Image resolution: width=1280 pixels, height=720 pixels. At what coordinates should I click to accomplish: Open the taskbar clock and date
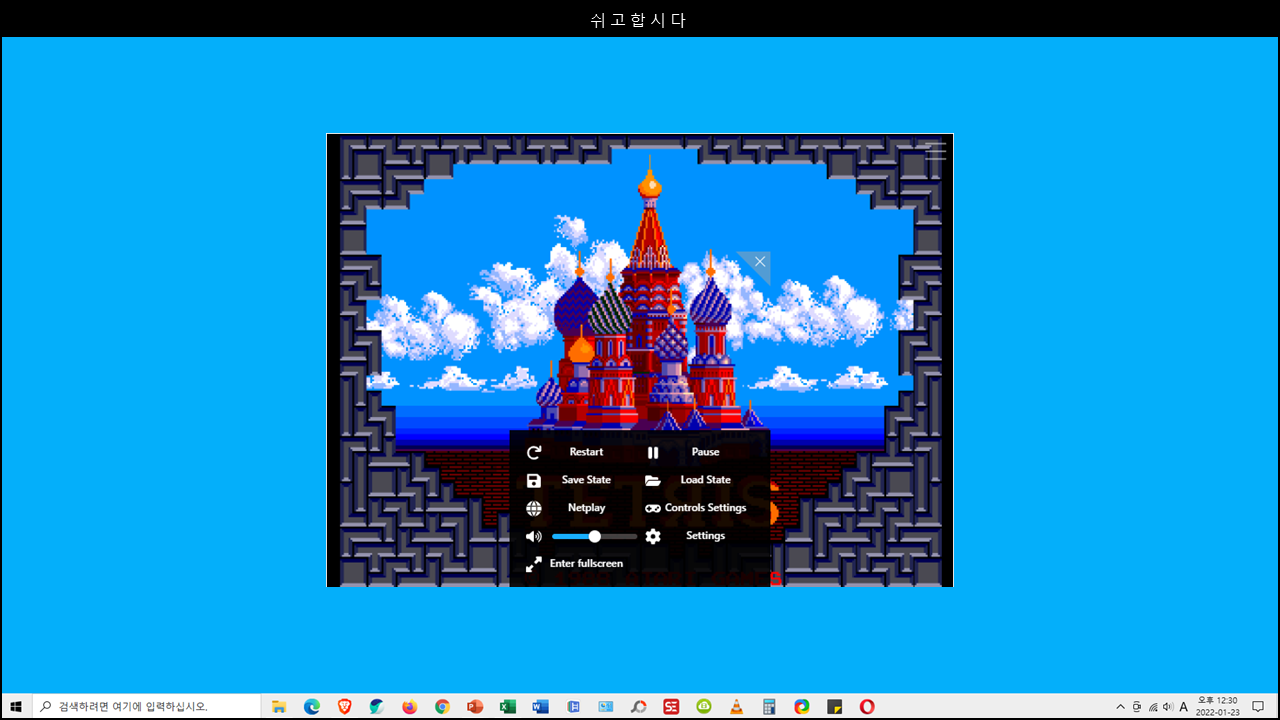pos(1217,707)
